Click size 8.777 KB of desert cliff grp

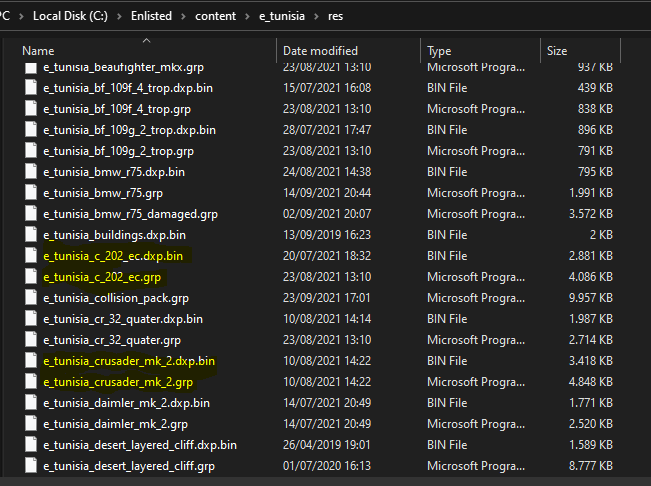(x=590, y=466)
